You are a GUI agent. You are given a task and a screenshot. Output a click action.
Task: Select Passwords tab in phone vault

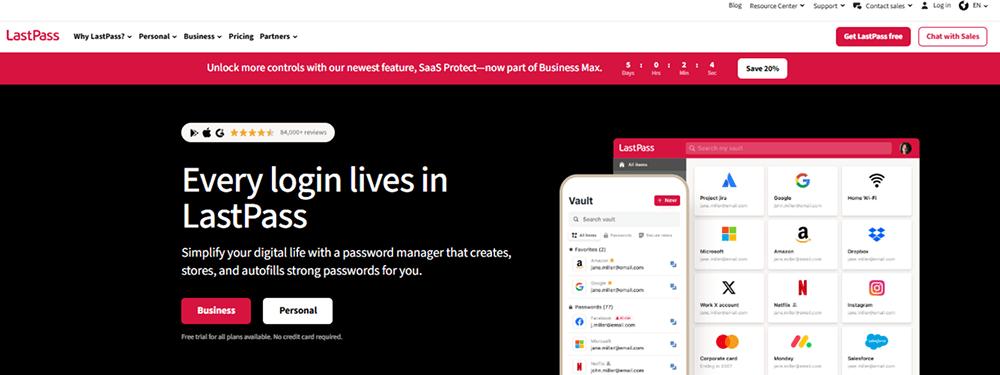617,235
